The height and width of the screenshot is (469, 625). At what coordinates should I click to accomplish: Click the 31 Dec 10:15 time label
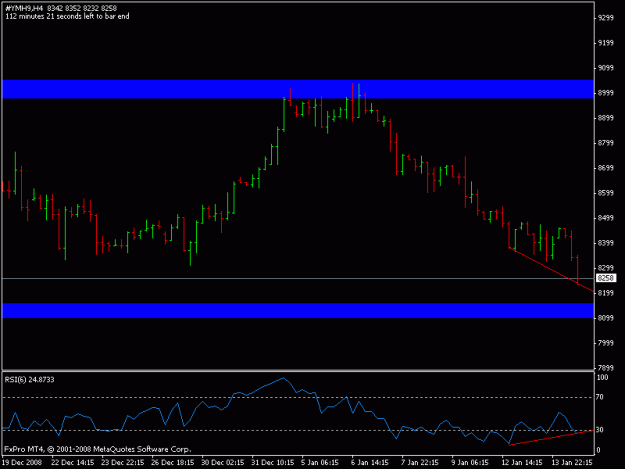click(273, 463)
